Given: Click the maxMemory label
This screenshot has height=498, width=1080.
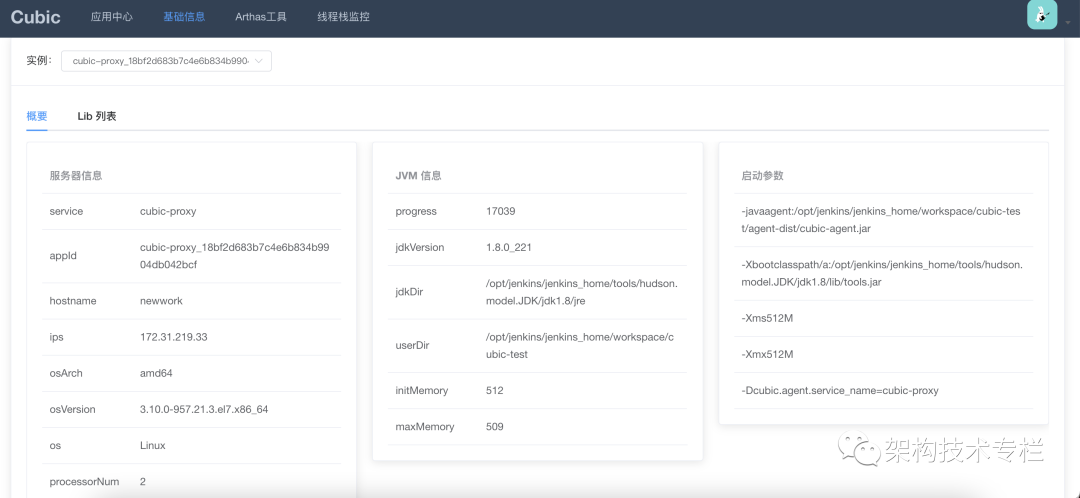Looking at the screenshot, I should [x=425, y=426].
